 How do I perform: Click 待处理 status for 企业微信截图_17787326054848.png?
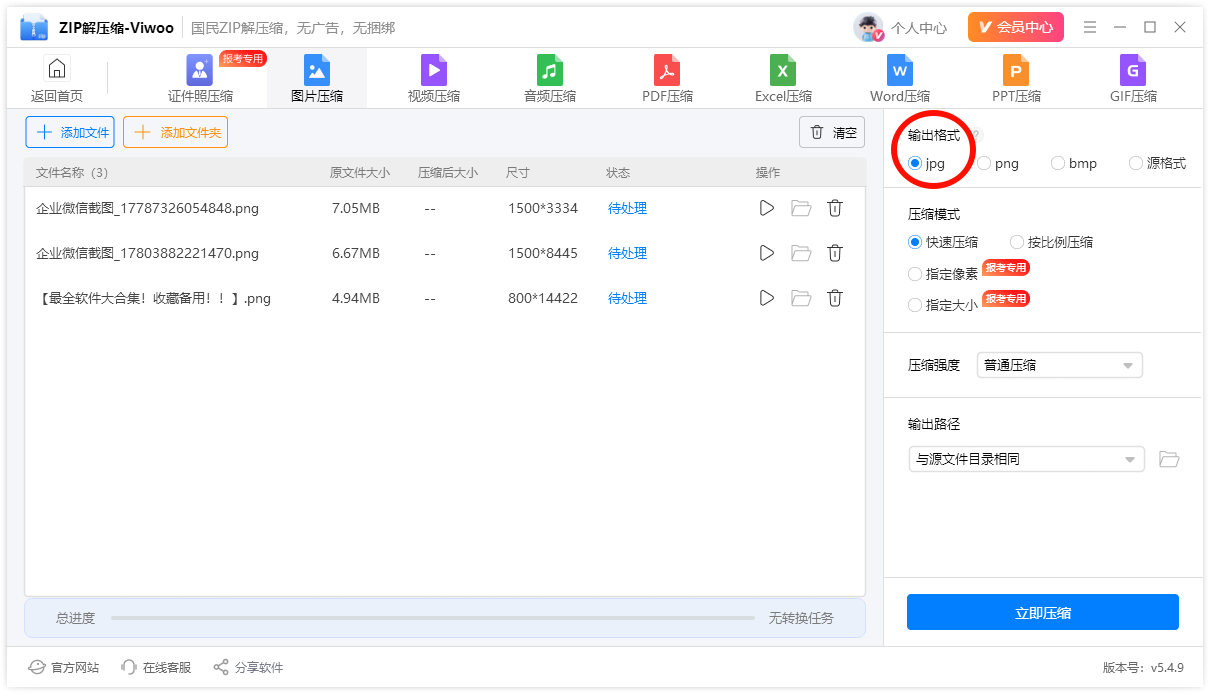click(628, 208)
